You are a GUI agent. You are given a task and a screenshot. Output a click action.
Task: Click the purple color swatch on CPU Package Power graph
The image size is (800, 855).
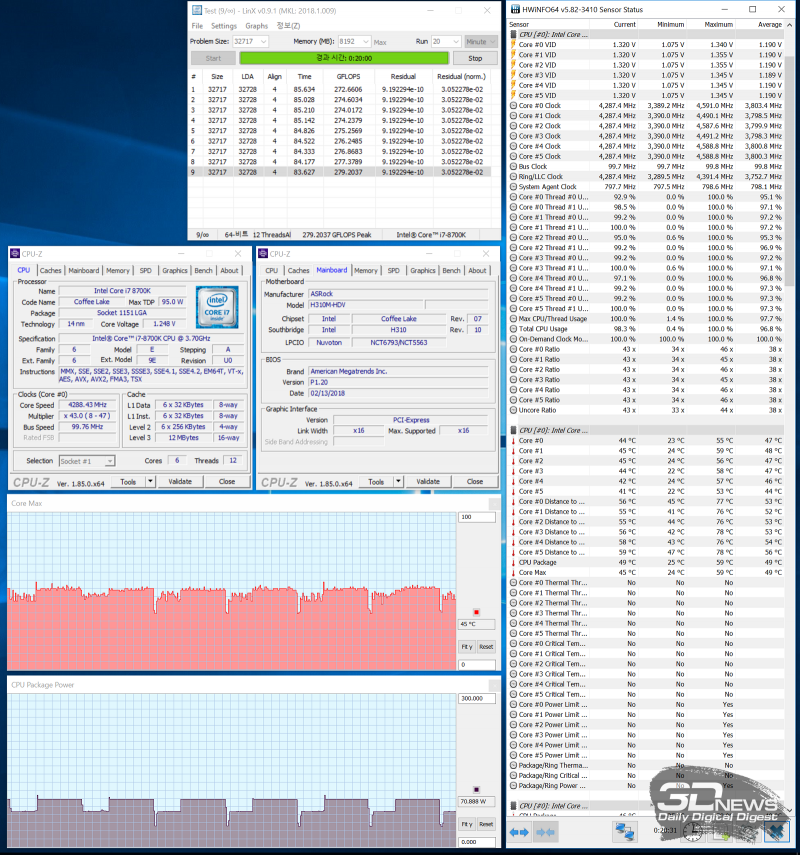point(476,790)
